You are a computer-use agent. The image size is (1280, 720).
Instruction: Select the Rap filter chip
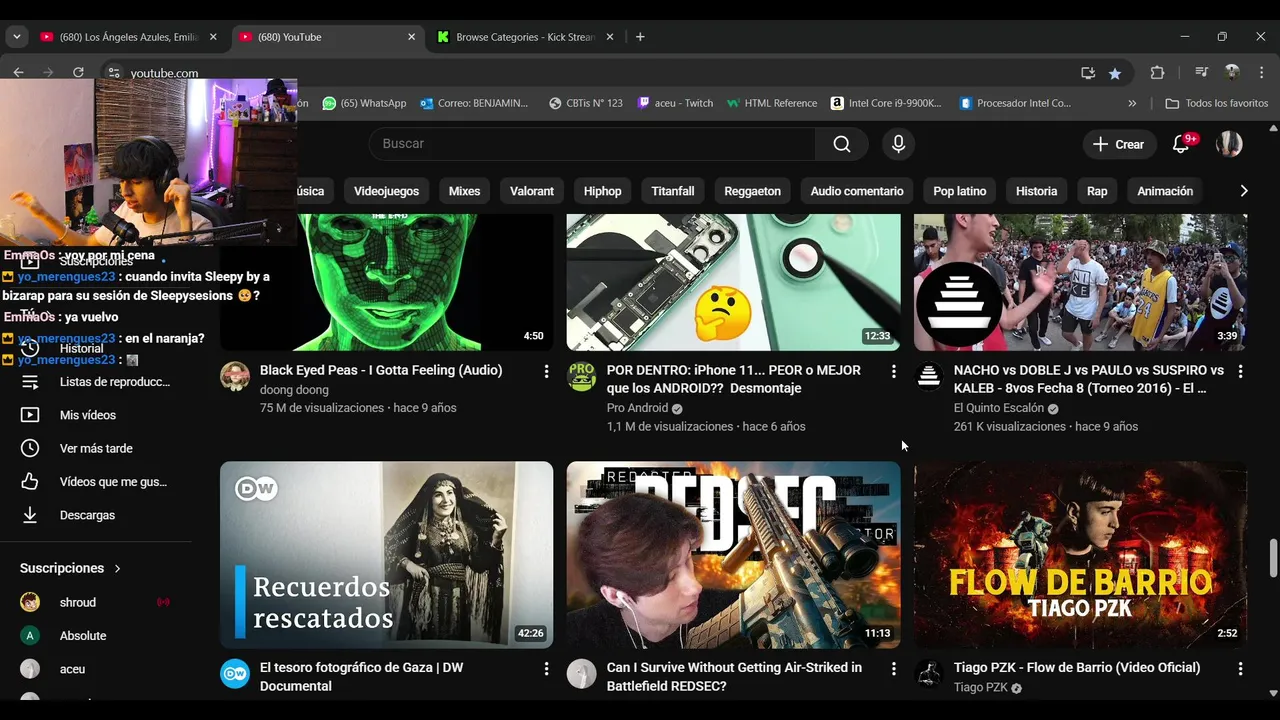click(x=1097, y=191)
